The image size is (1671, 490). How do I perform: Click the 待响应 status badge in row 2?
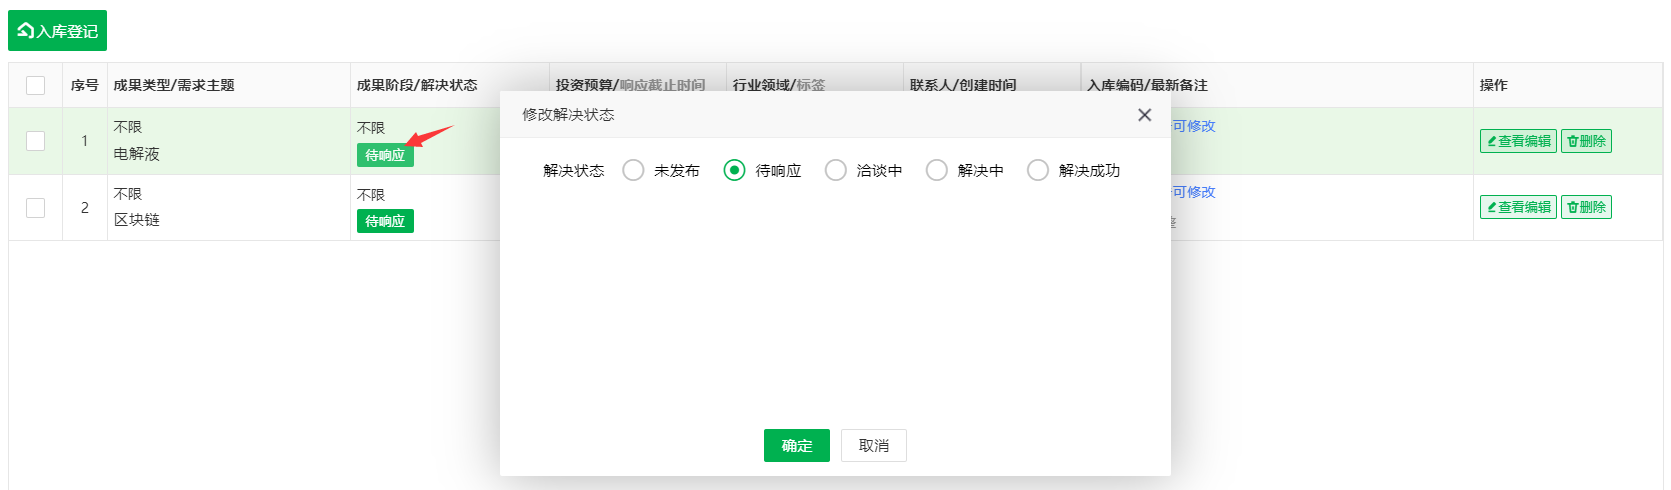point(385,221)
